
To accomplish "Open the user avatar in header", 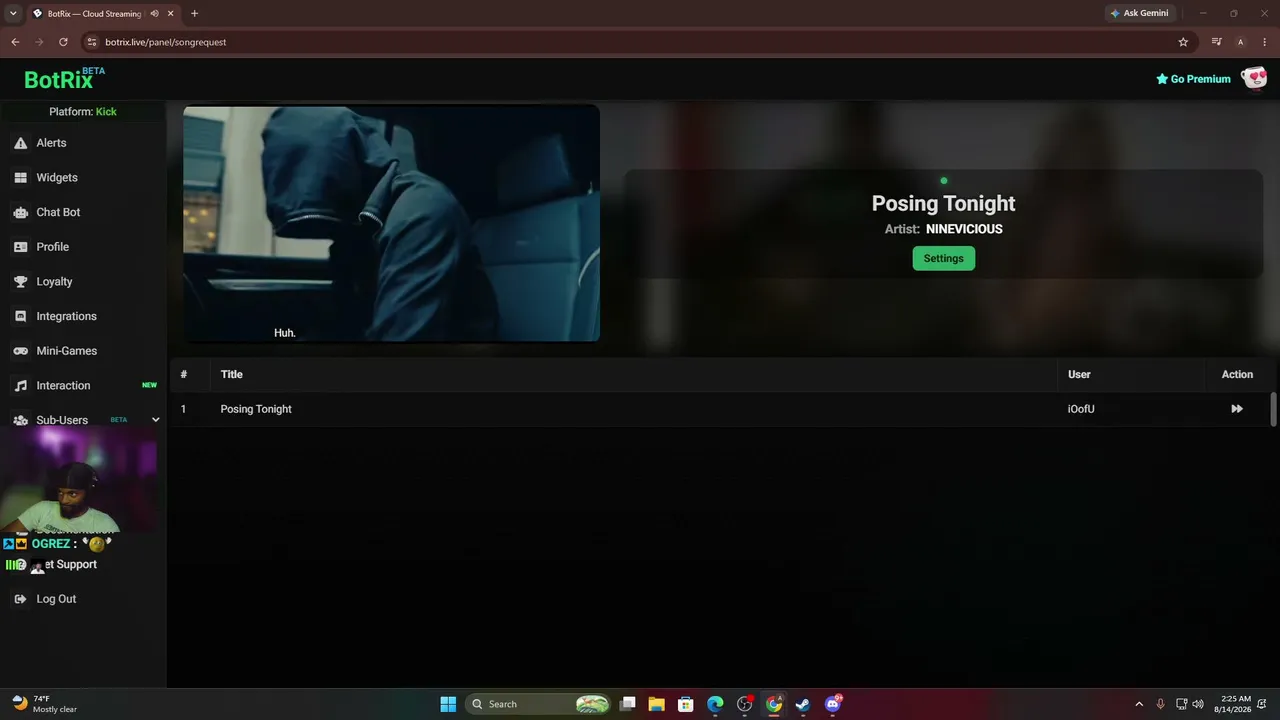I will (x=1254, y=78).
